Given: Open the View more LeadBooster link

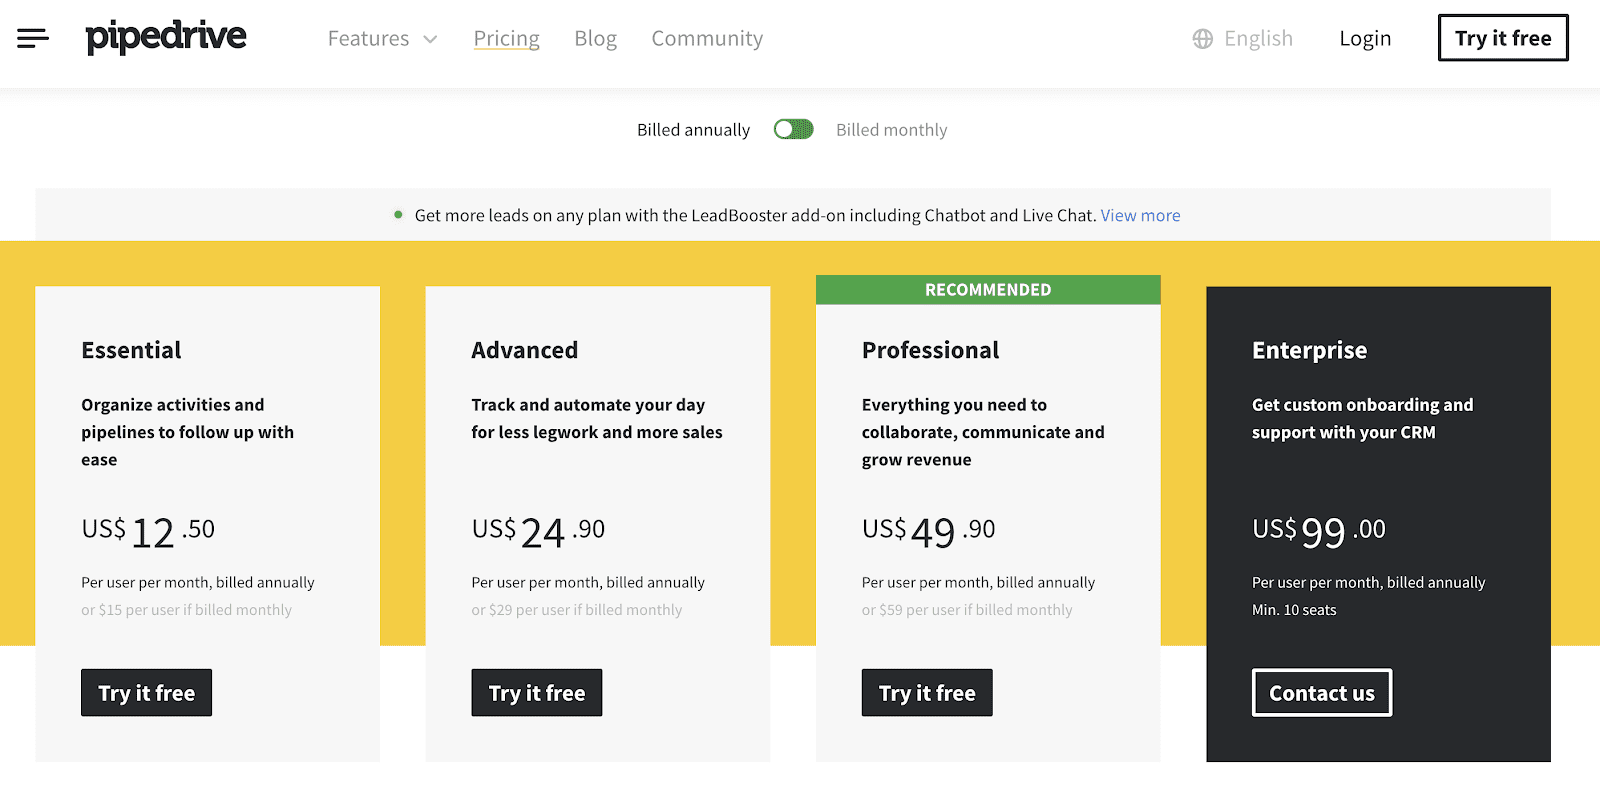Looking at the screenshot, I should (x=1140, y=215).
